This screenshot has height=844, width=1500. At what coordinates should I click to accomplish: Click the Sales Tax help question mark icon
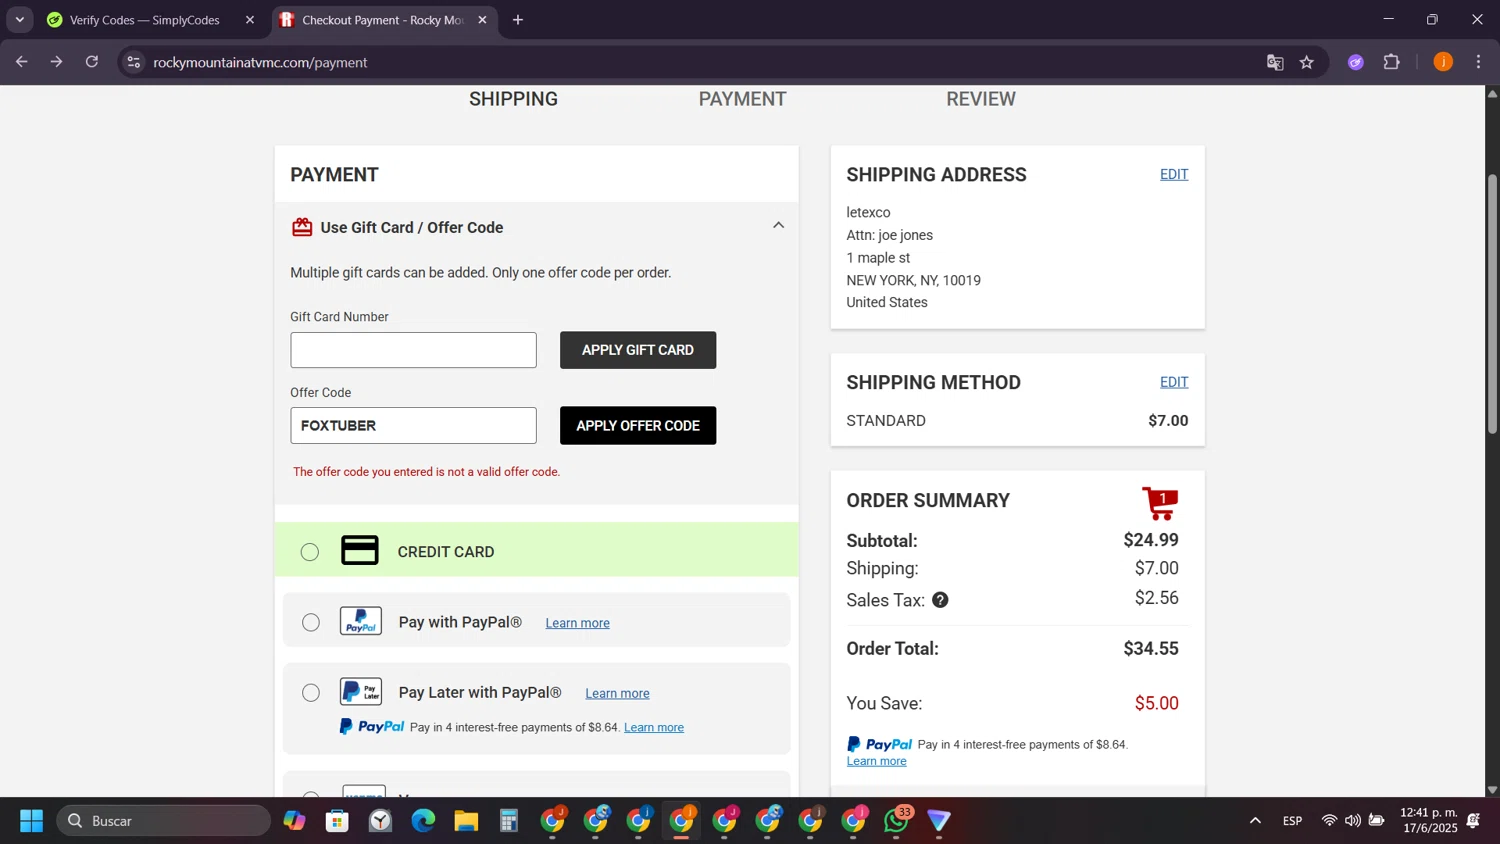[940, 600]
